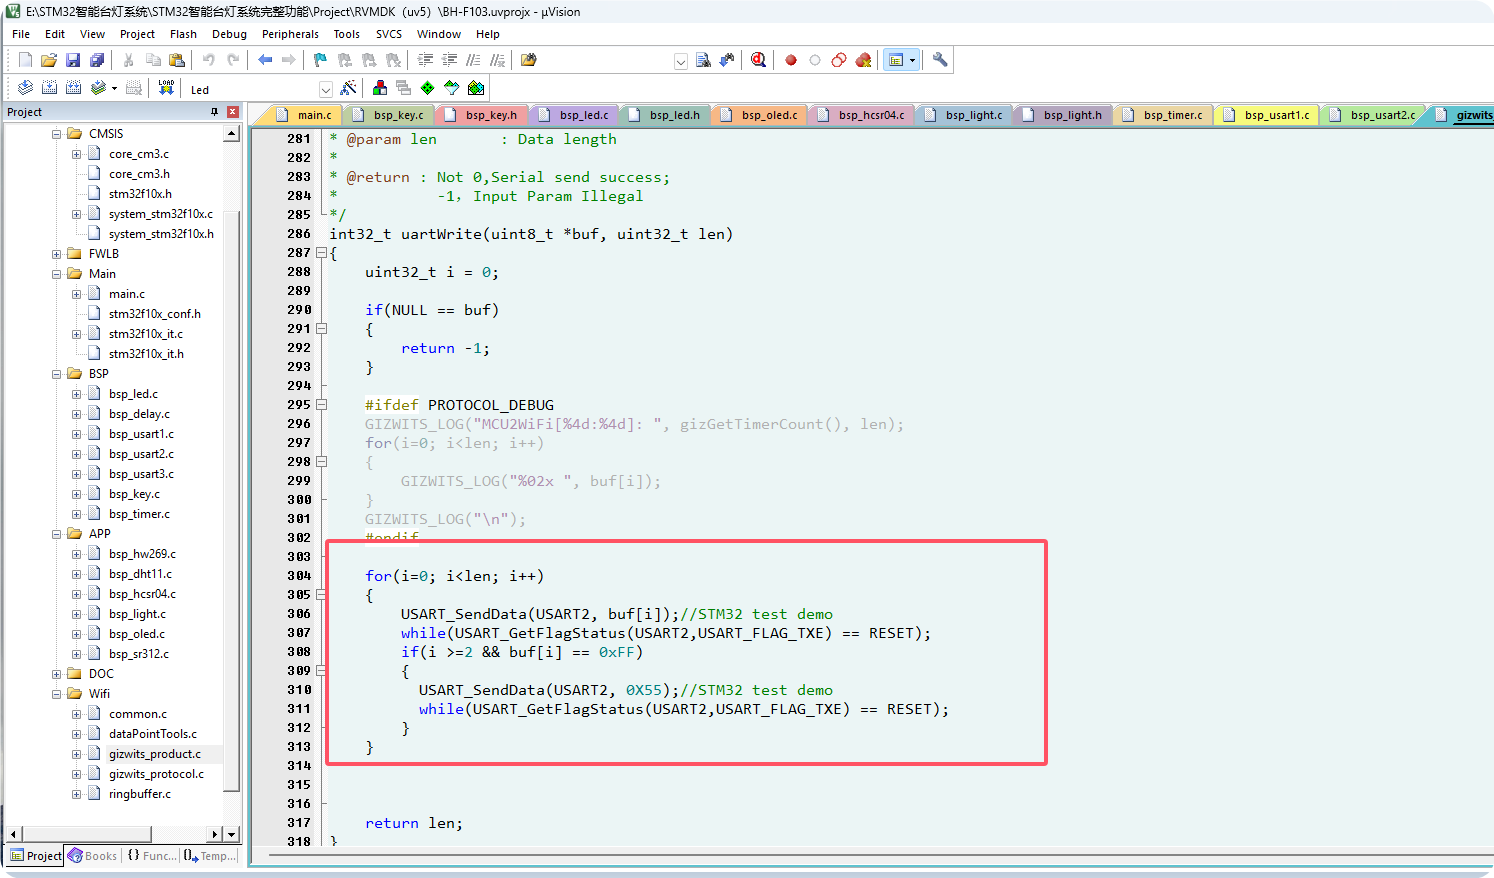Toggle the bookmark flag icon
This screenshot has width=1494, height=878.
pyautogui.click(x=320, y=60)
